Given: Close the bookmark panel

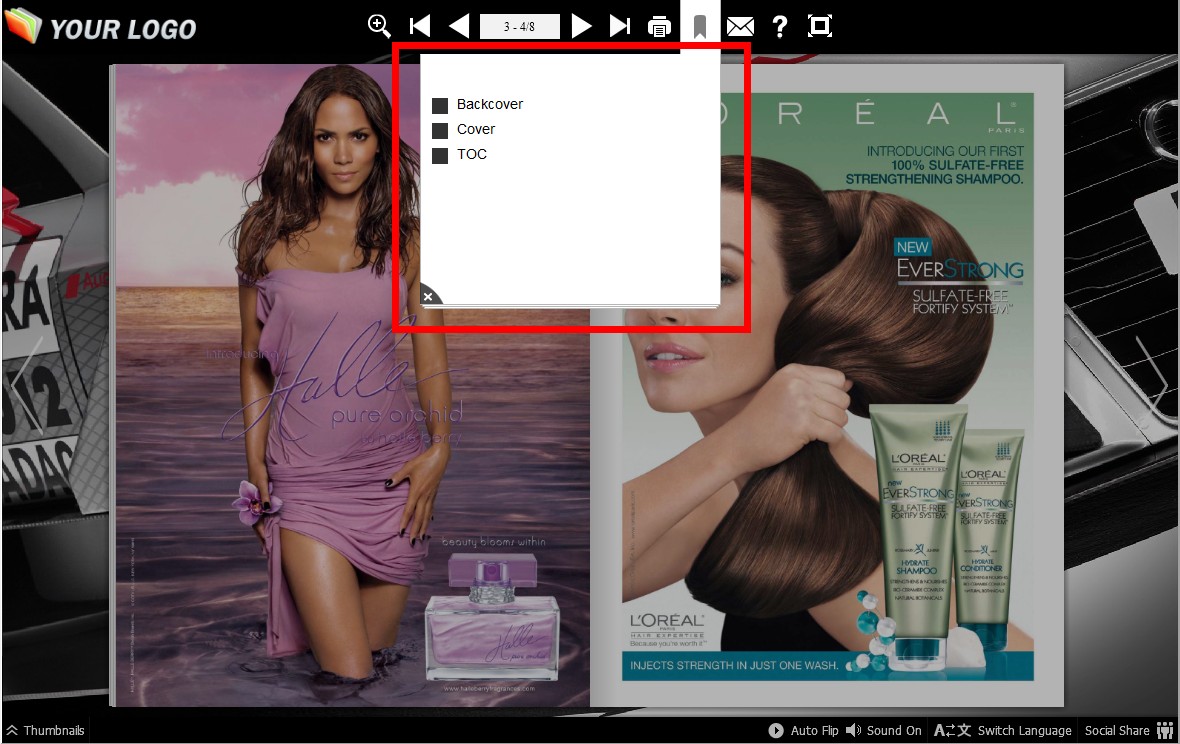Looking at the screenshot, I should [x=428, y=296].
